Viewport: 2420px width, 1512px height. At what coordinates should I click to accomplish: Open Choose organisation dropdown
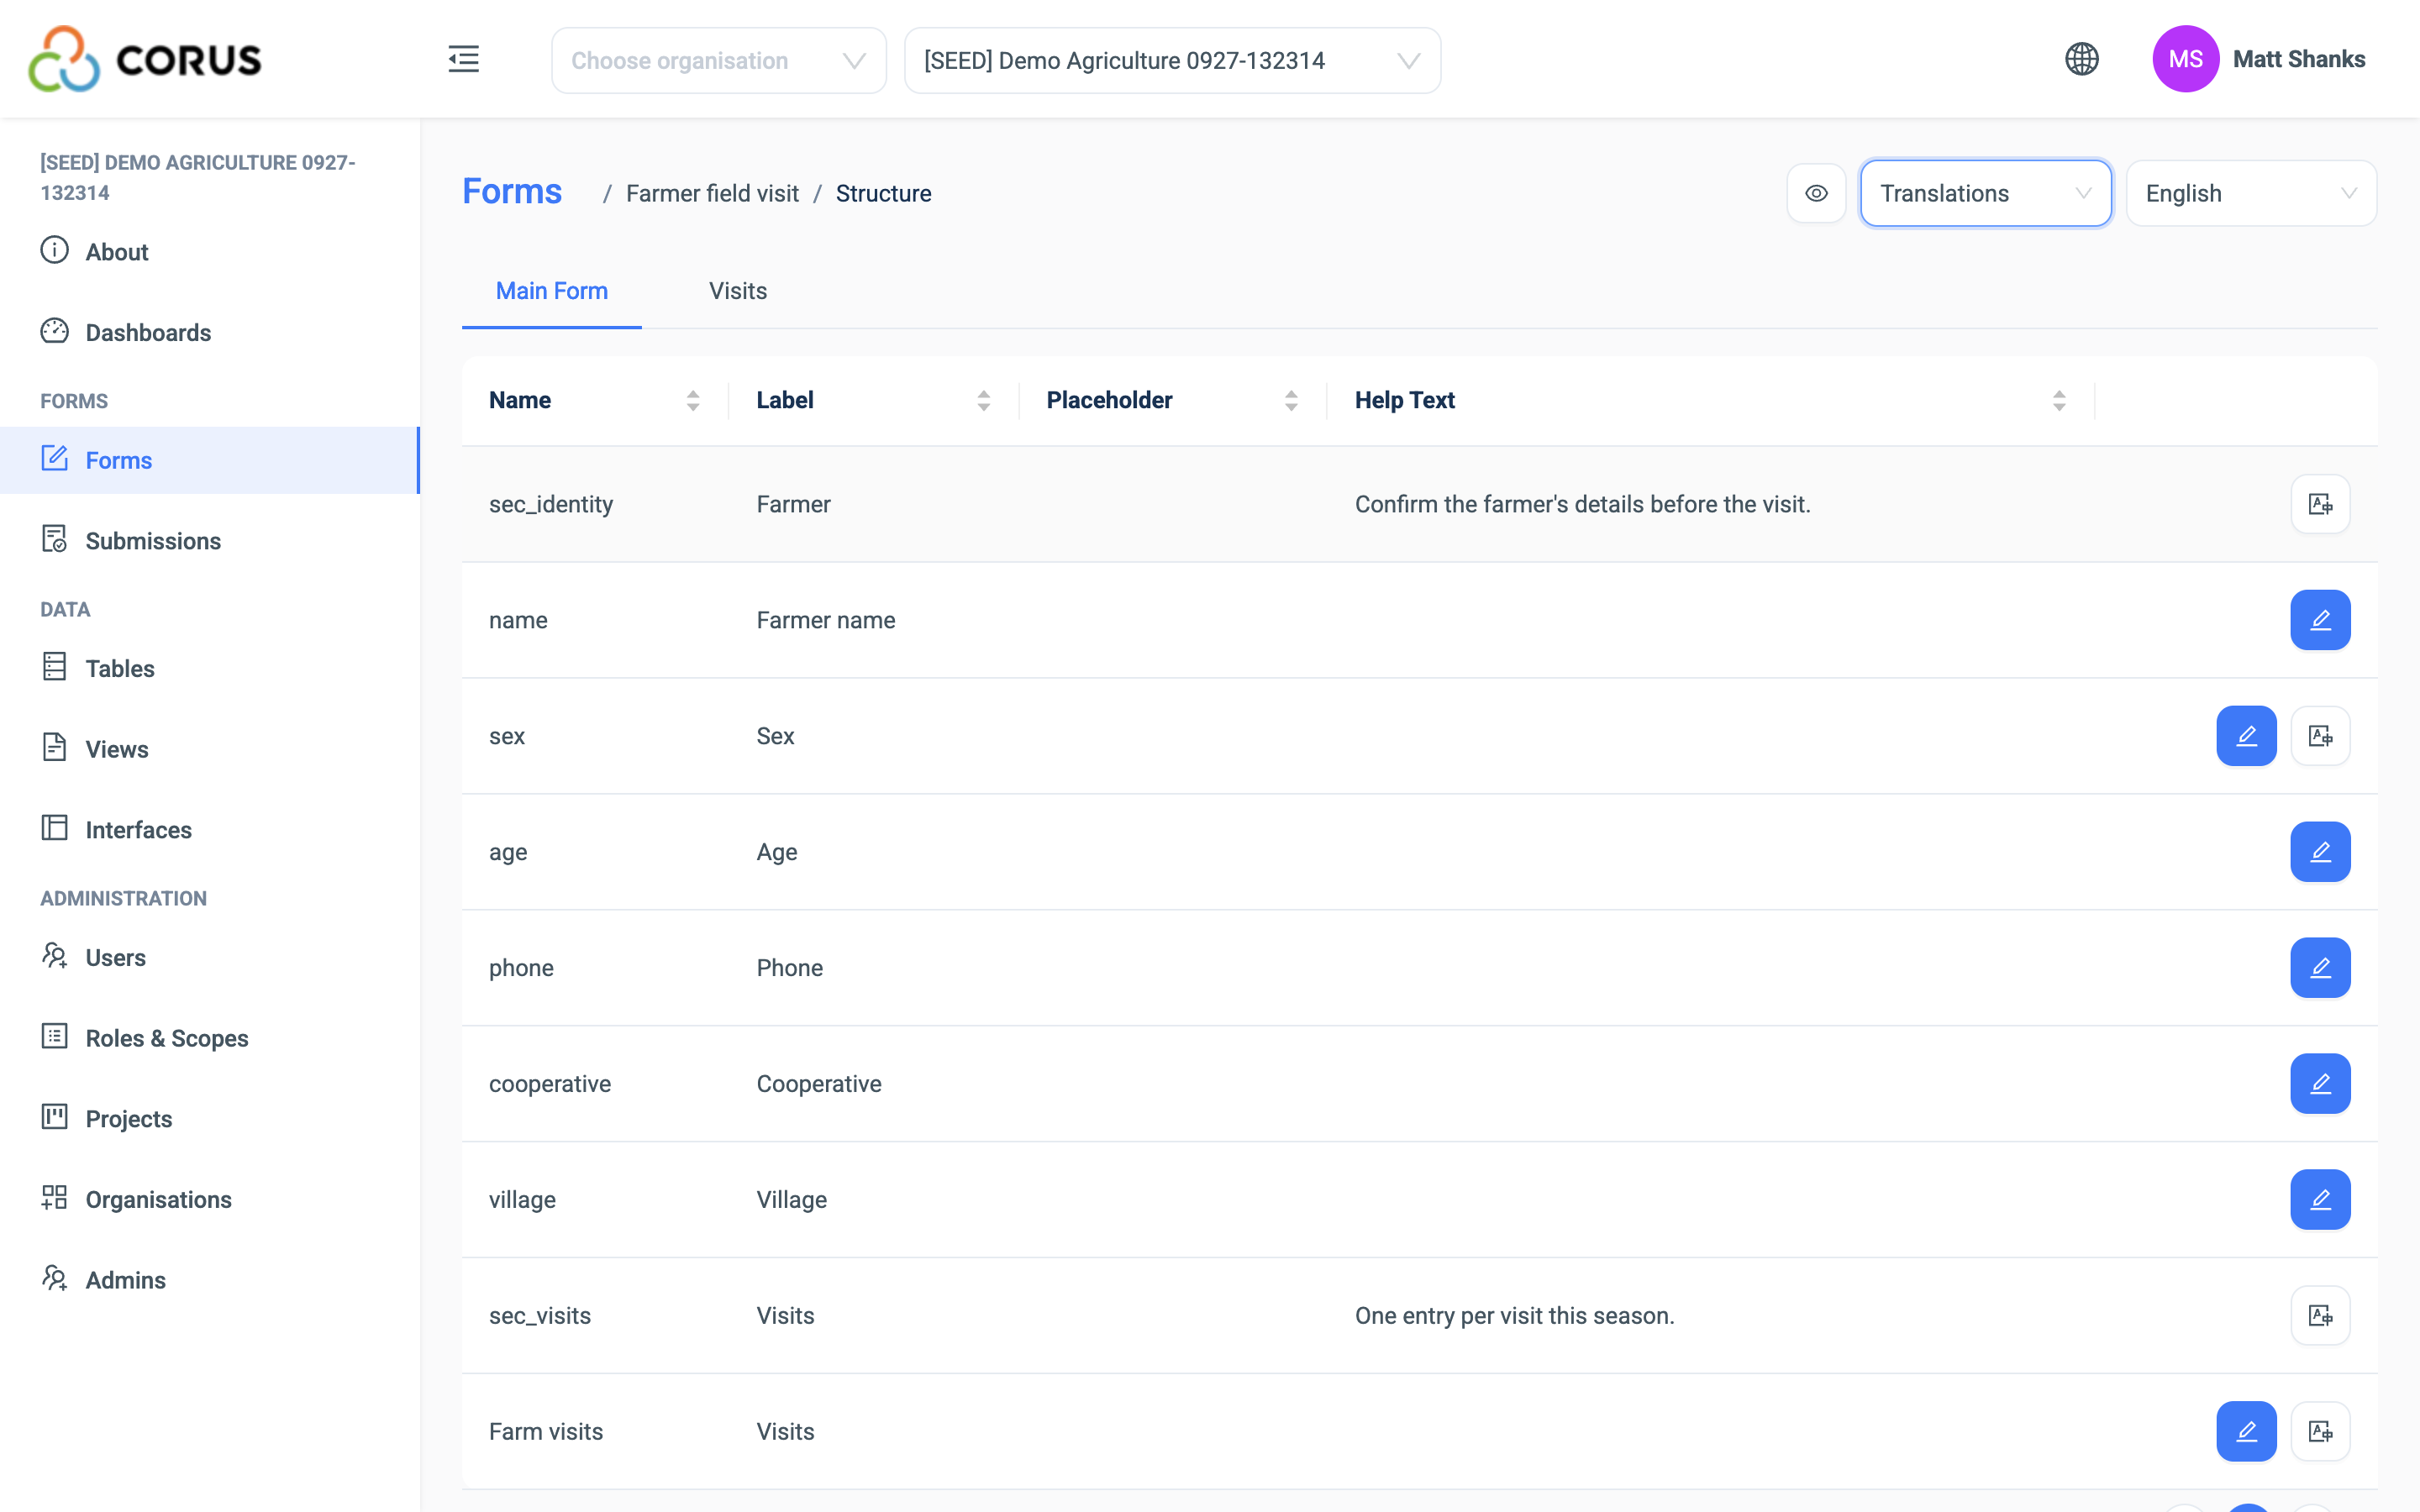click(x=718, y=61)
